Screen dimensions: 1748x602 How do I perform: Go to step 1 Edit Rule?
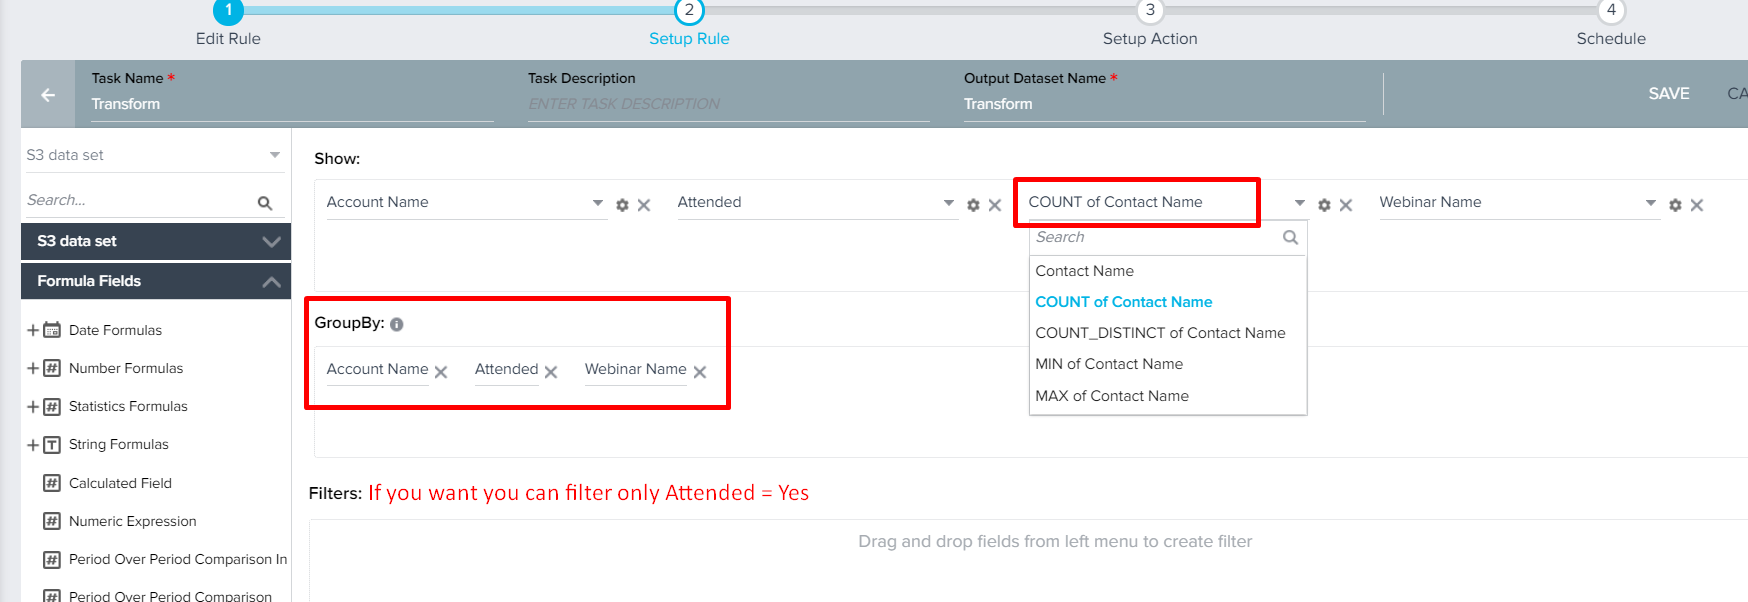228,12
